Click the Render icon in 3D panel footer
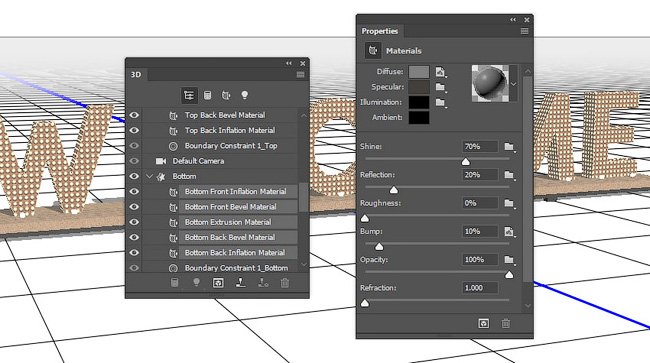Image resolution: width=650 pixels, height=363 pixels. [218, 283]
